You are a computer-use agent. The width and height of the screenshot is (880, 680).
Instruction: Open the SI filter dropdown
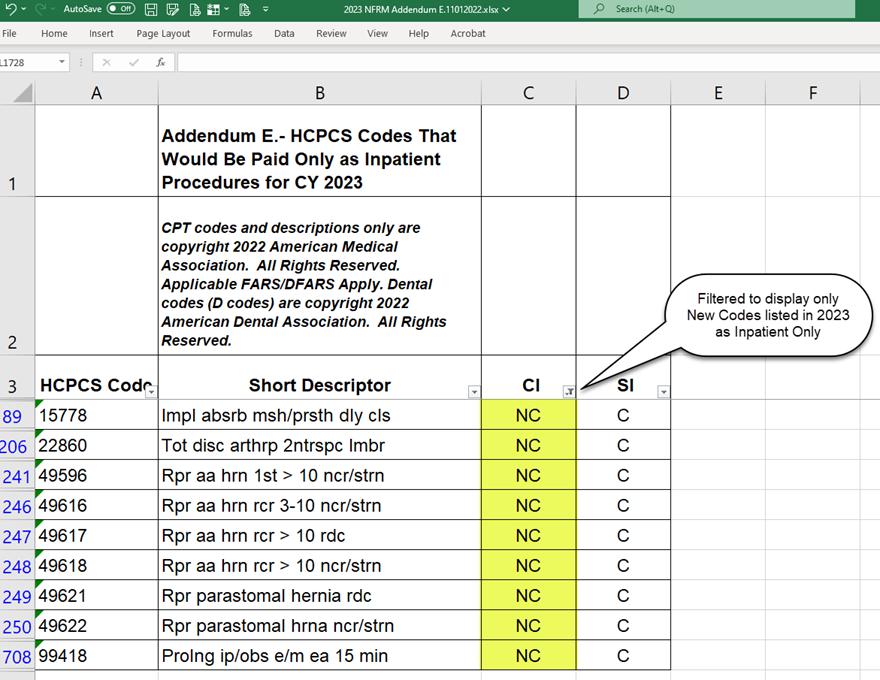pos(663,392)
